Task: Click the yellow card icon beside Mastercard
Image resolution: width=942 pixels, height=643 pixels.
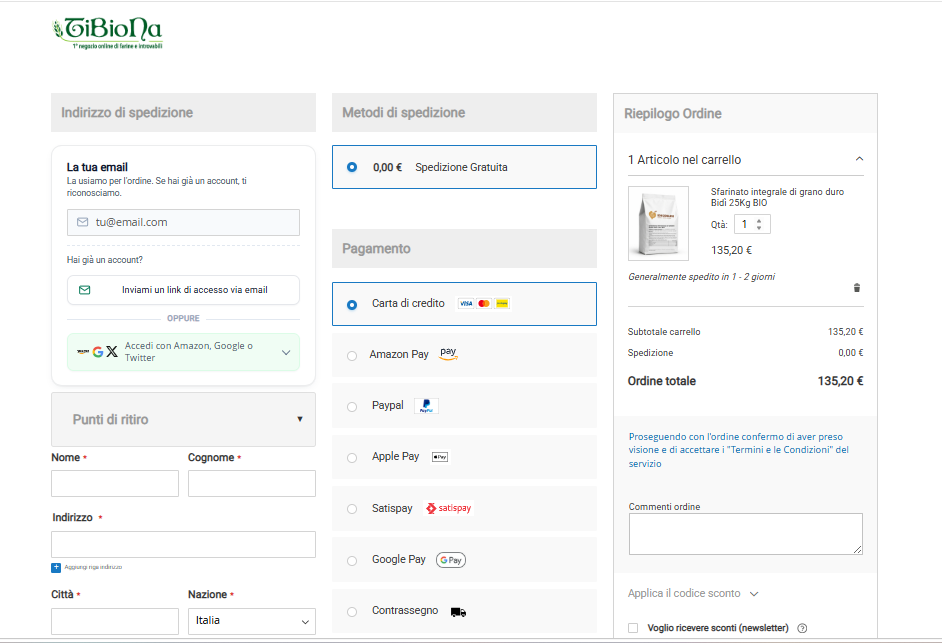Action: pyautogui.click(x=502, y=303)
